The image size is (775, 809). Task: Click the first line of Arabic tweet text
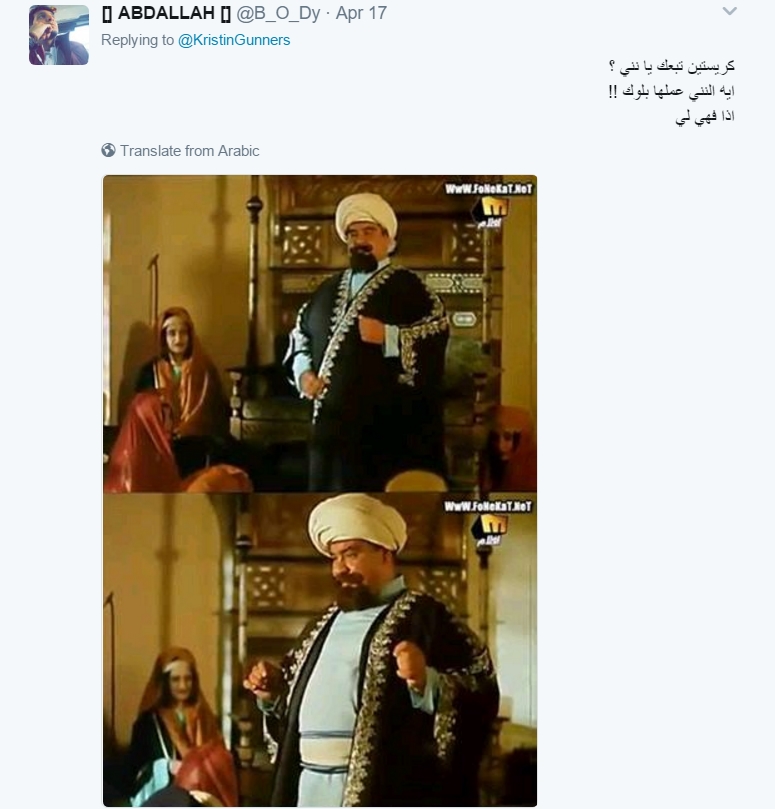[x=671, y=67]
